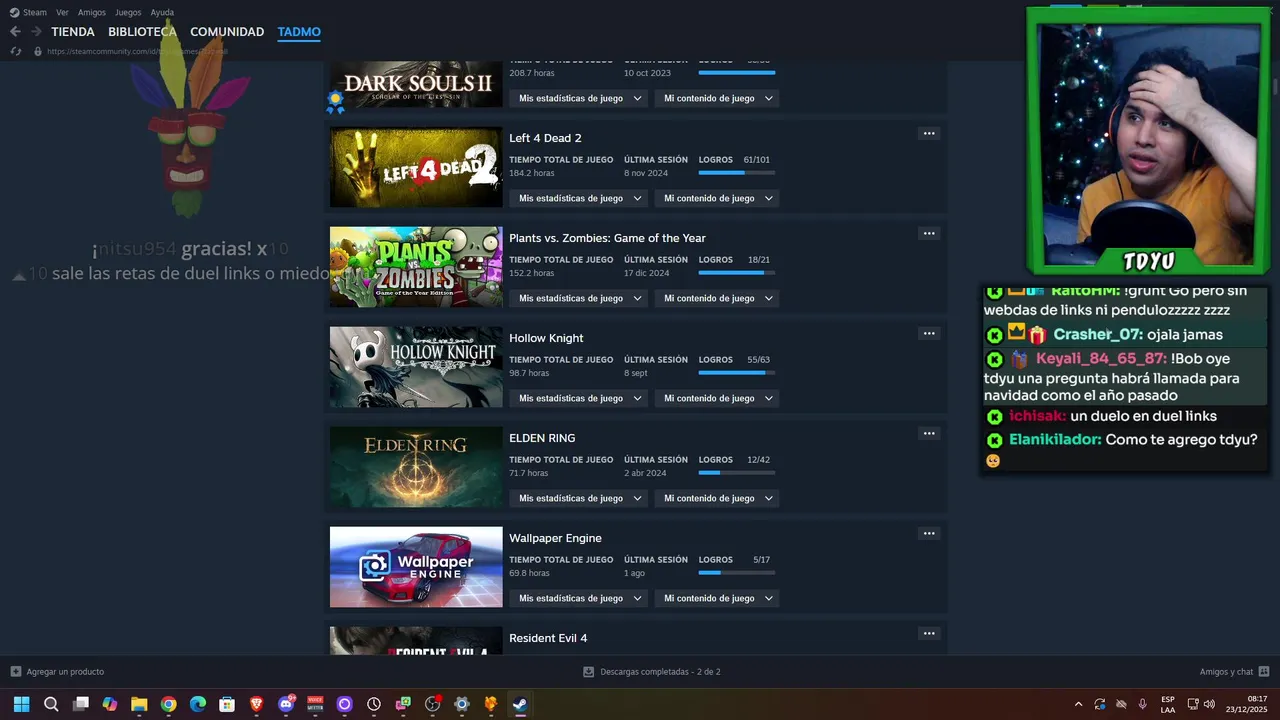Expand Mis estadísticas de juego for ELDEN RING

coord(580,498)
